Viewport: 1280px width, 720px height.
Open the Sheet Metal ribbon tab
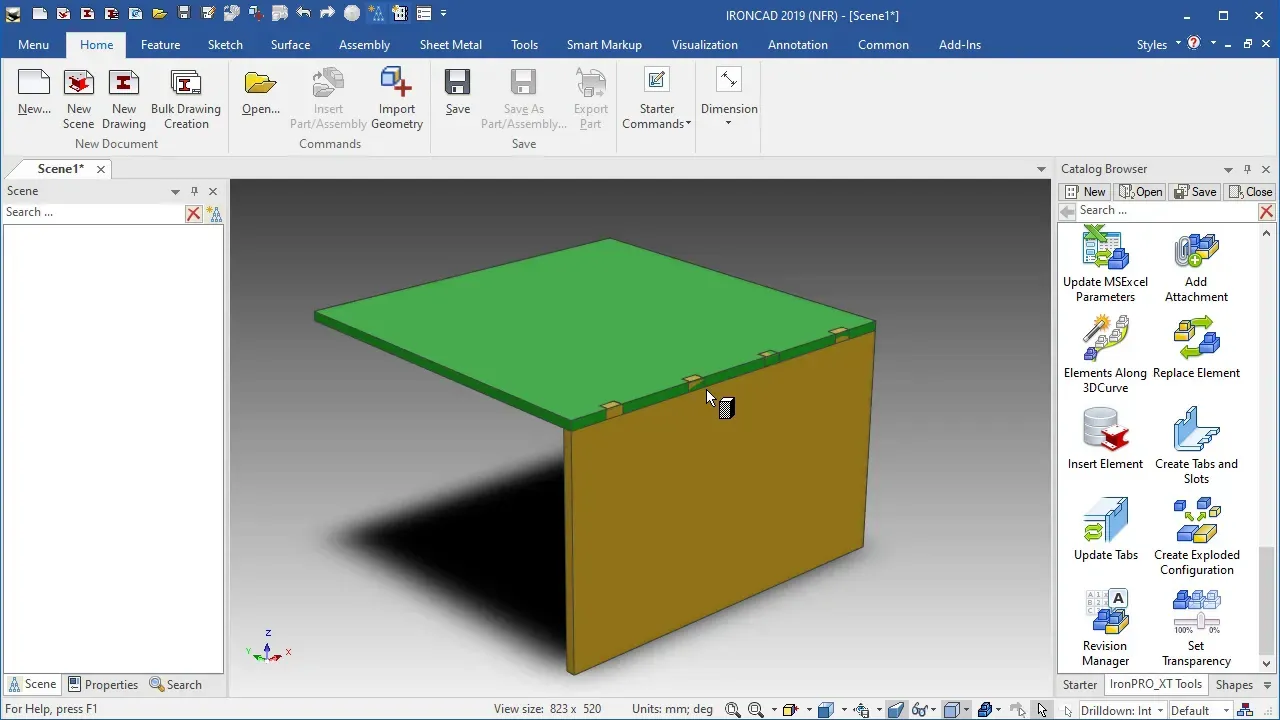[x=450, y=45]
